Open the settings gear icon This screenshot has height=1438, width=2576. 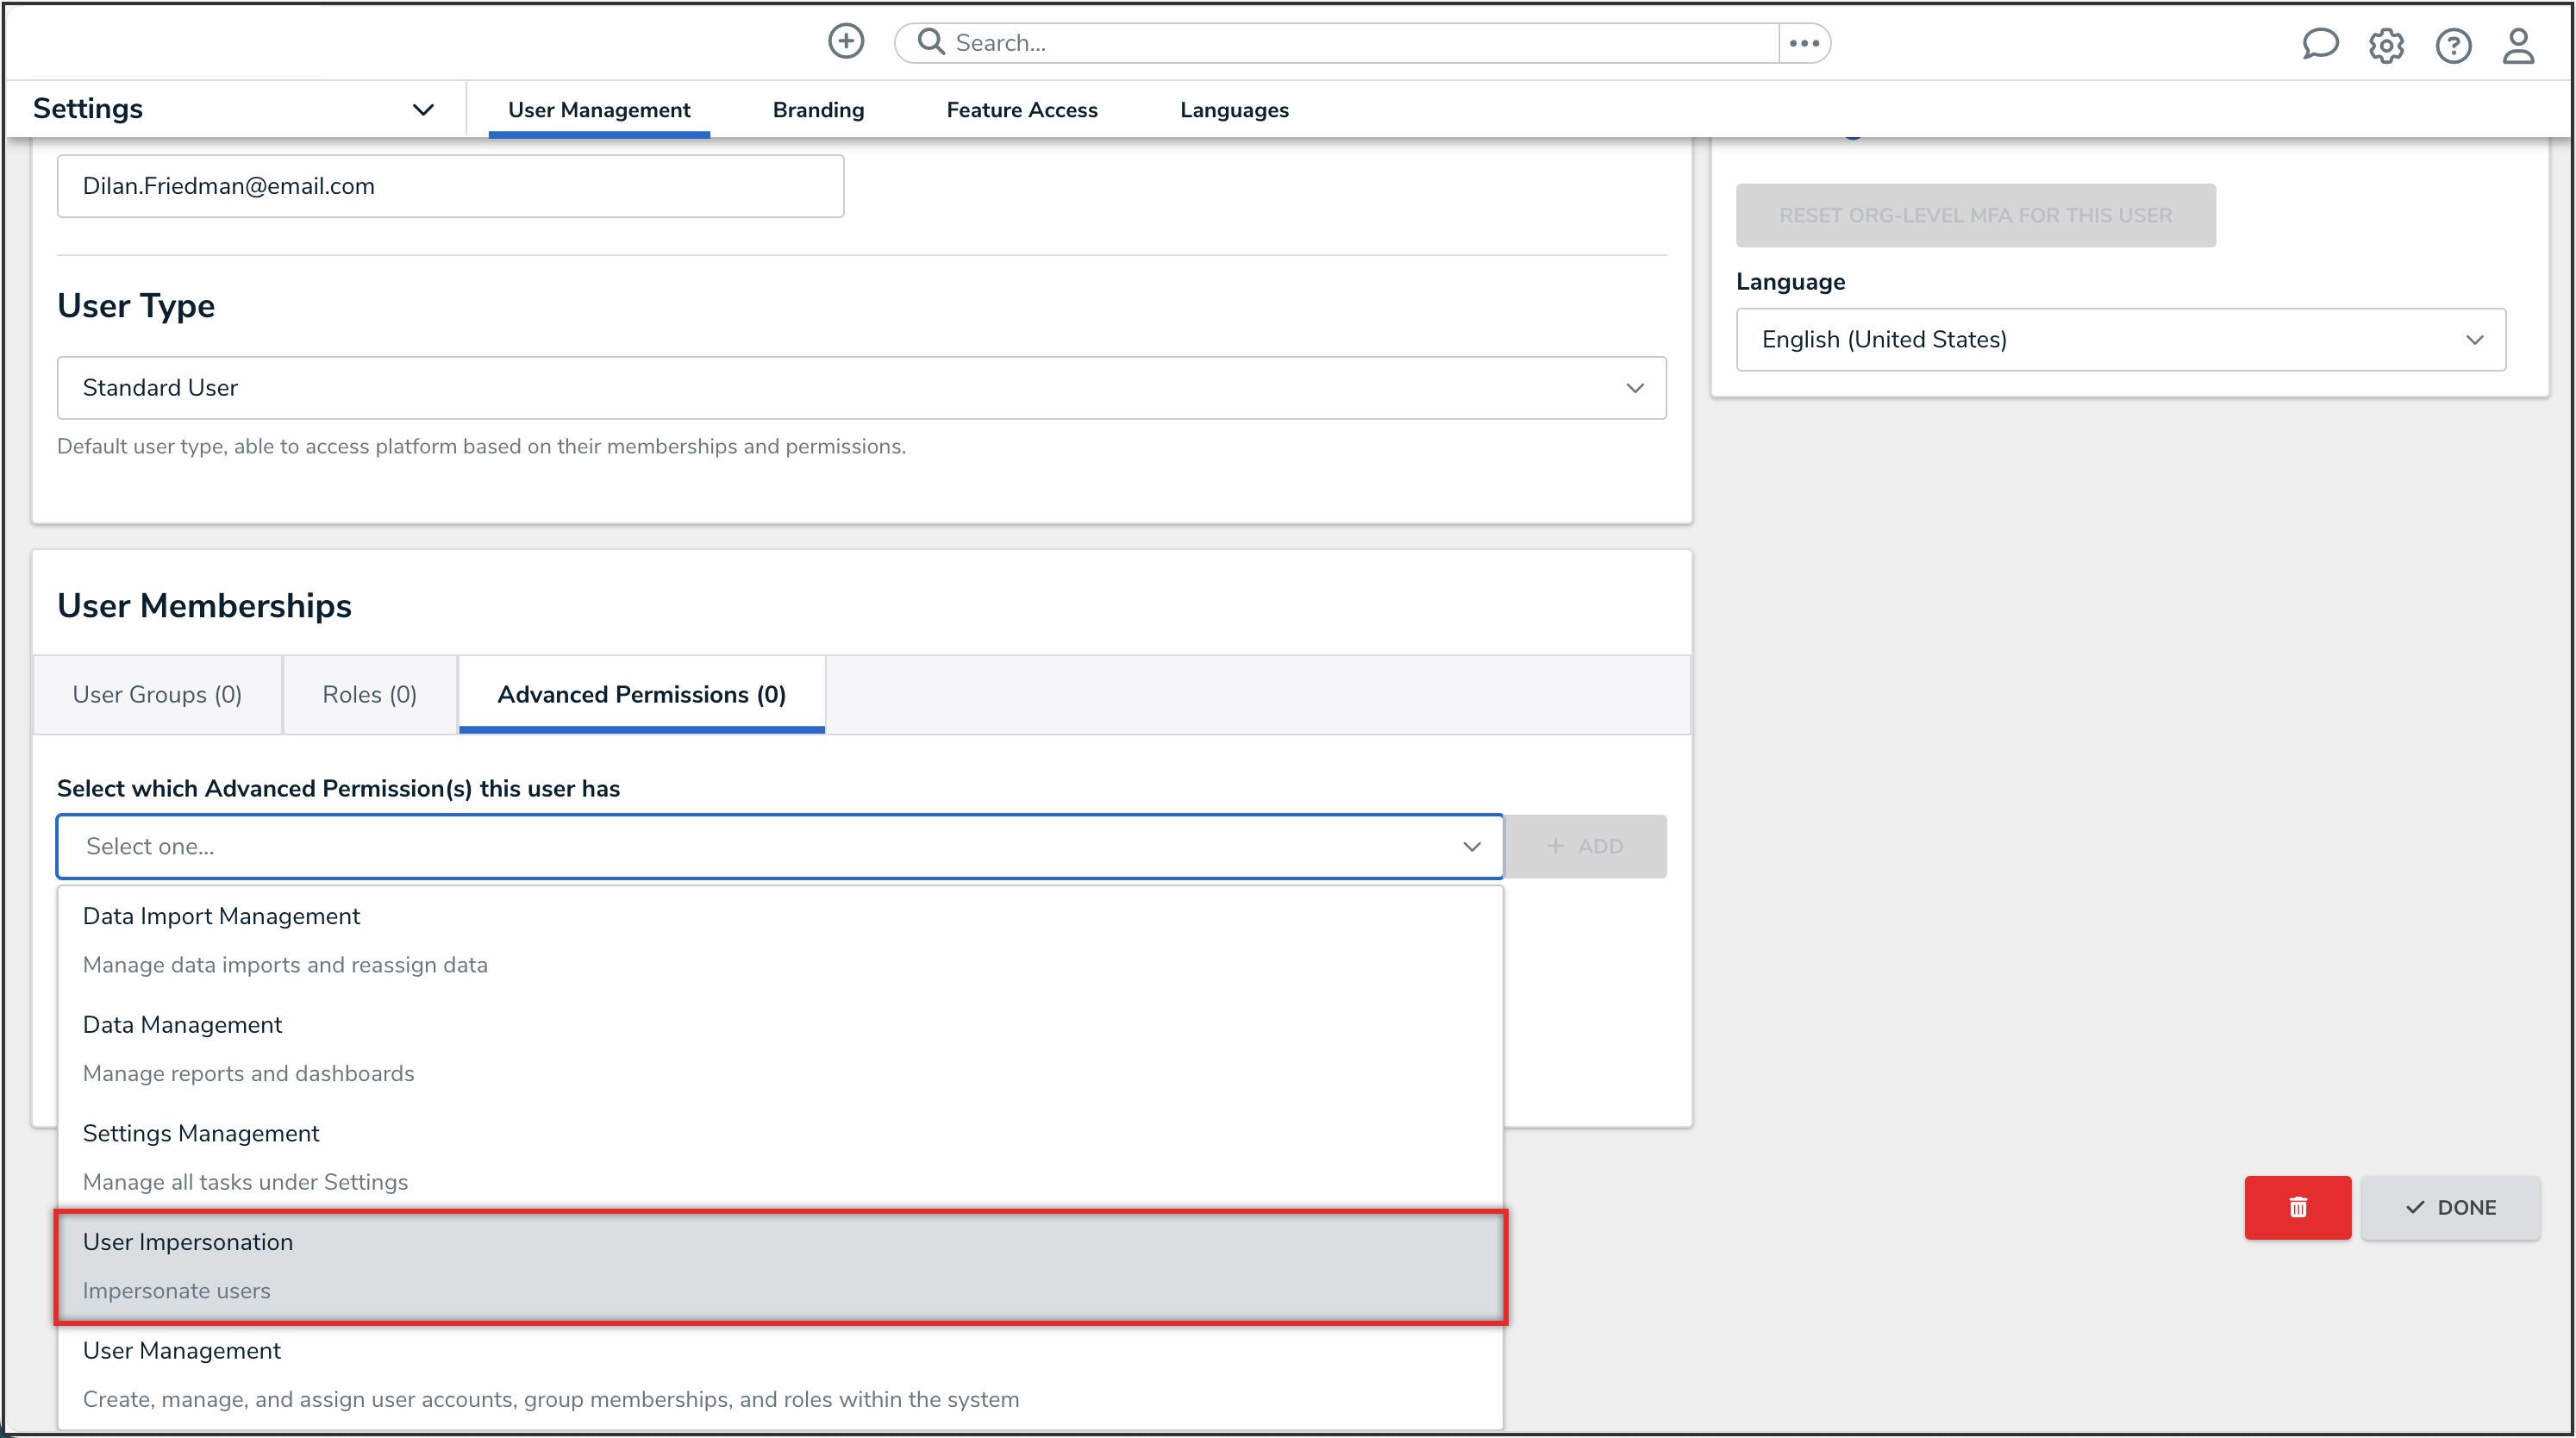click(2386, 45)
